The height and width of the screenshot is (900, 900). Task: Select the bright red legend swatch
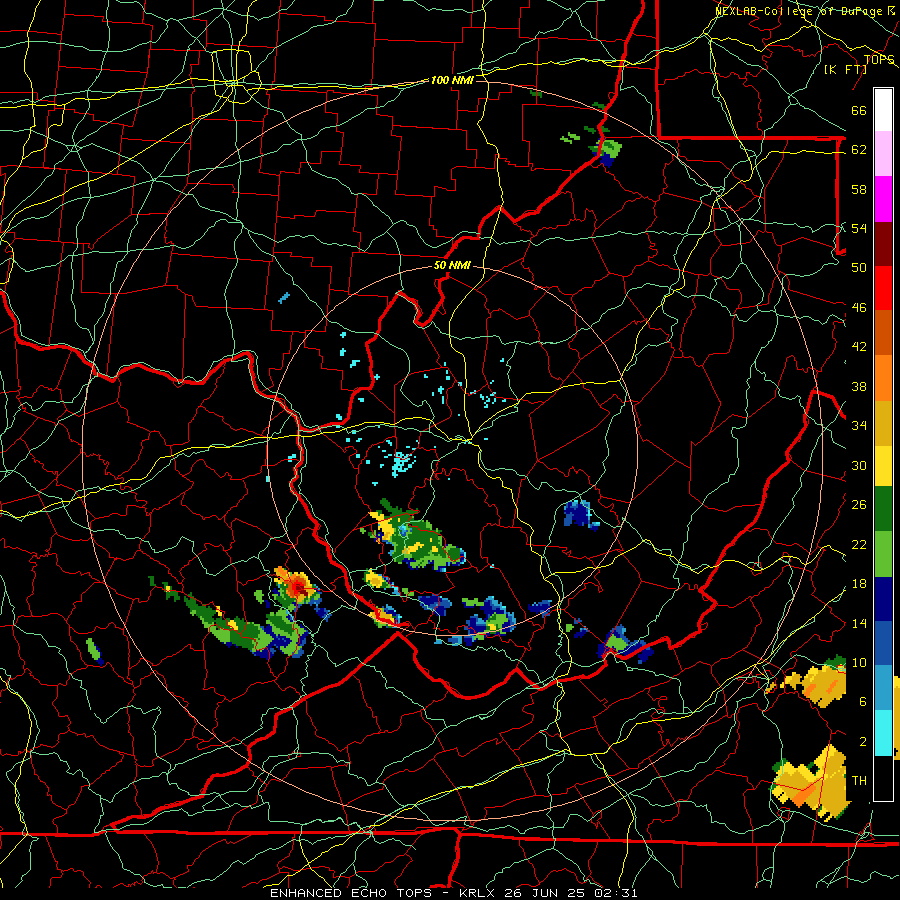pos(883,288)
